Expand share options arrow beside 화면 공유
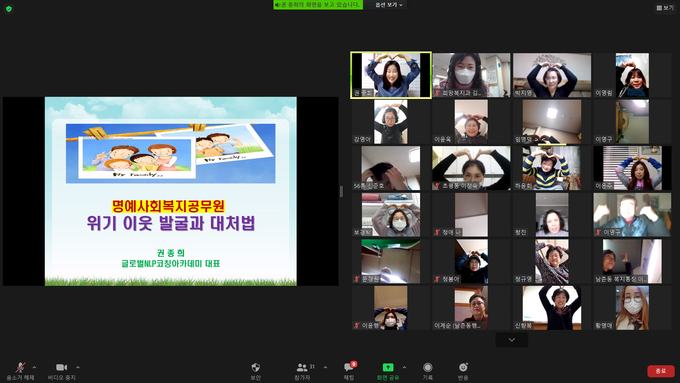680x383 pixels. coord(404,367)
